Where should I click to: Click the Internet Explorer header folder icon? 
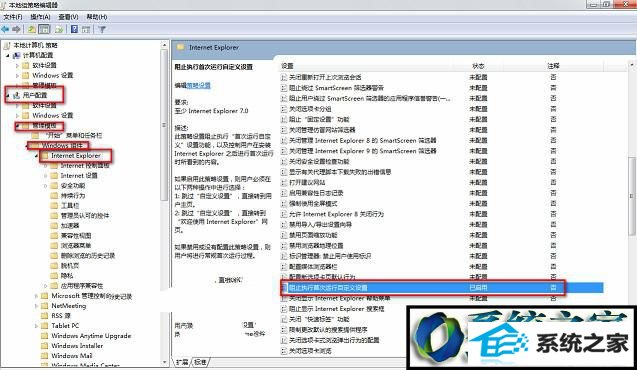180,48
